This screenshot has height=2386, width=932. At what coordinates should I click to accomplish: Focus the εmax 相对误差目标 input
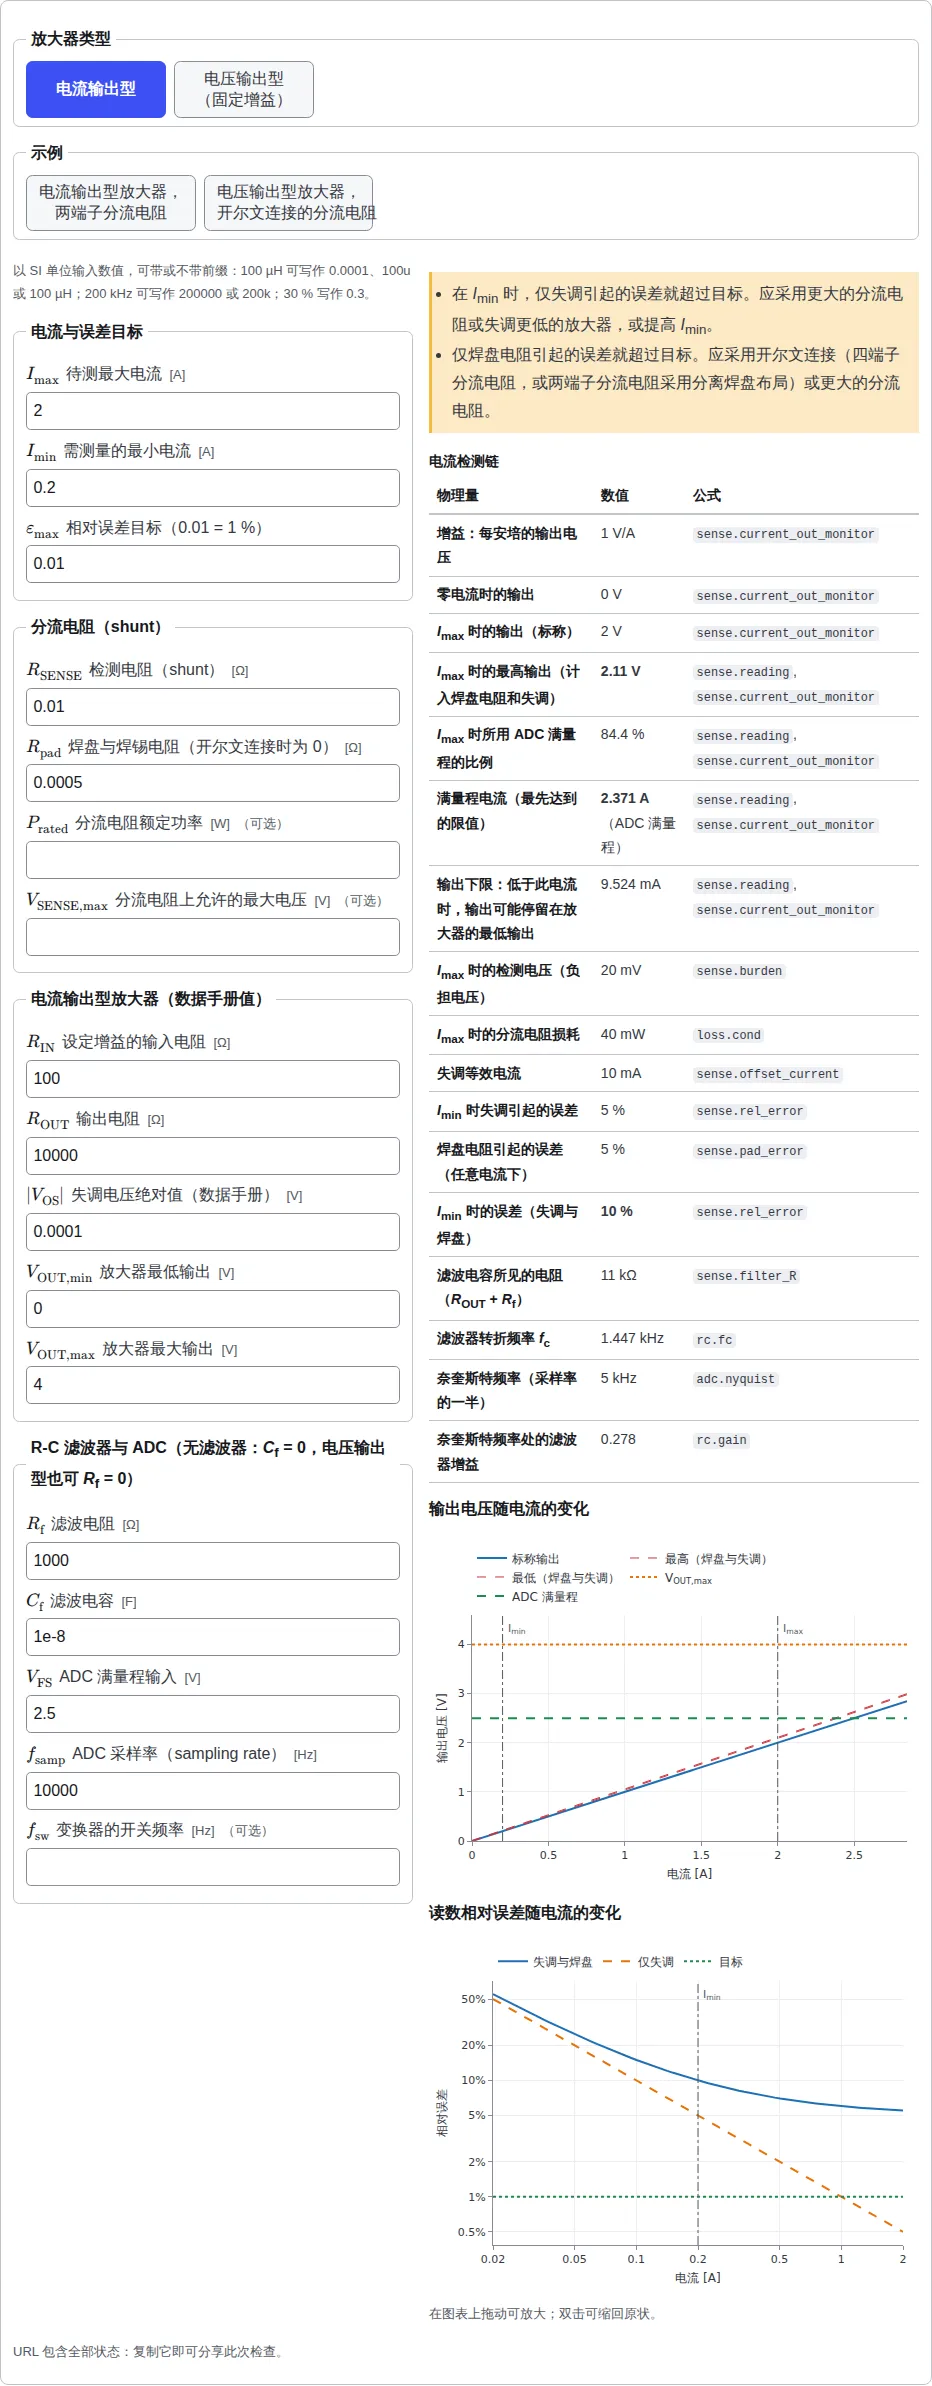(213, 564)
